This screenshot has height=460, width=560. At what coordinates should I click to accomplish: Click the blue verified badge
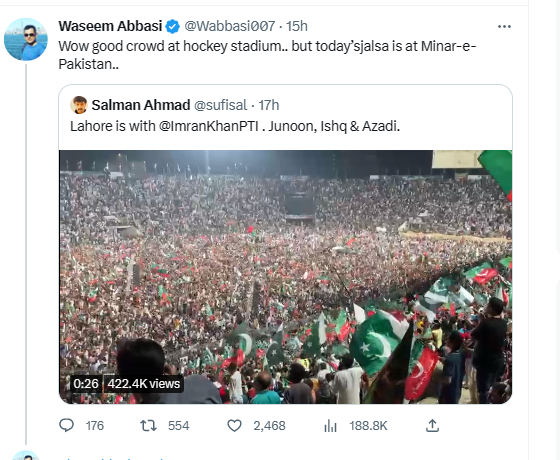[x=173, y=26]
